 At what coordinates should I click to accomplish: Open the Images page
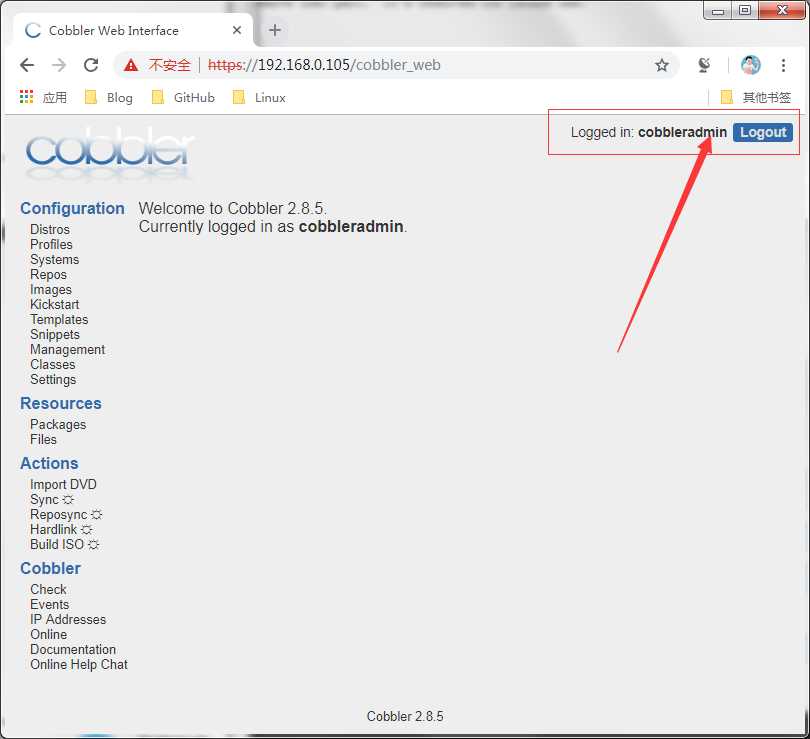click(x=51, y=289)
